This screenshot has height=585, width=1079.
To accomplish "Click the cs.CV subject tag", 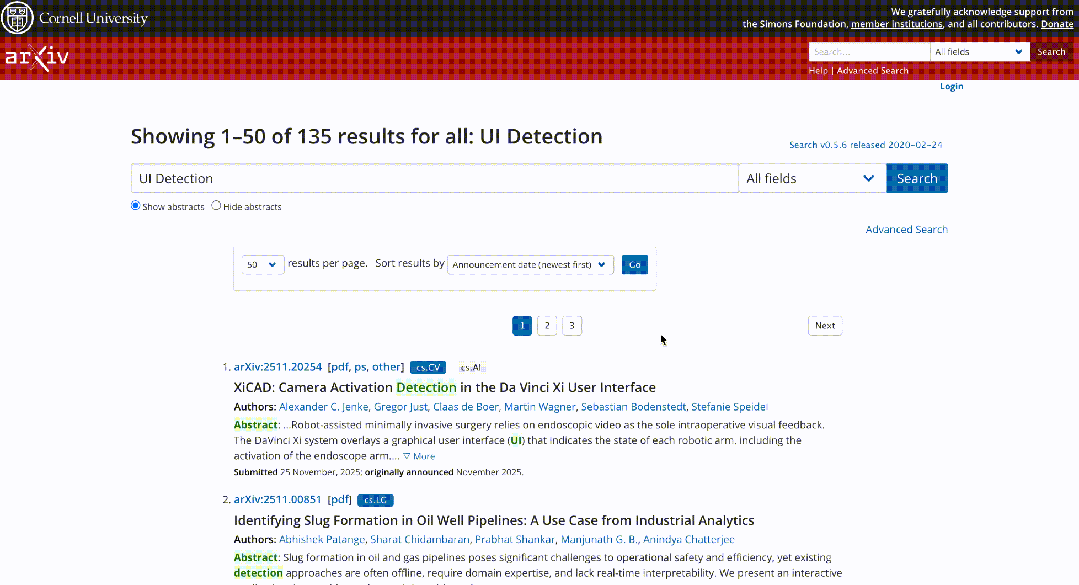I will tap(427, 367).
